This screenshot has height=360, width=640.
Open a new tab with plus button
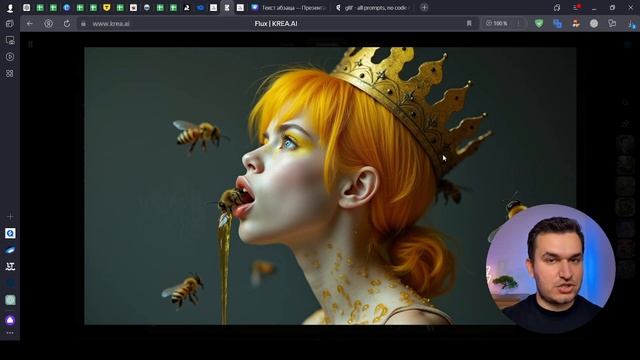(424, 7)
